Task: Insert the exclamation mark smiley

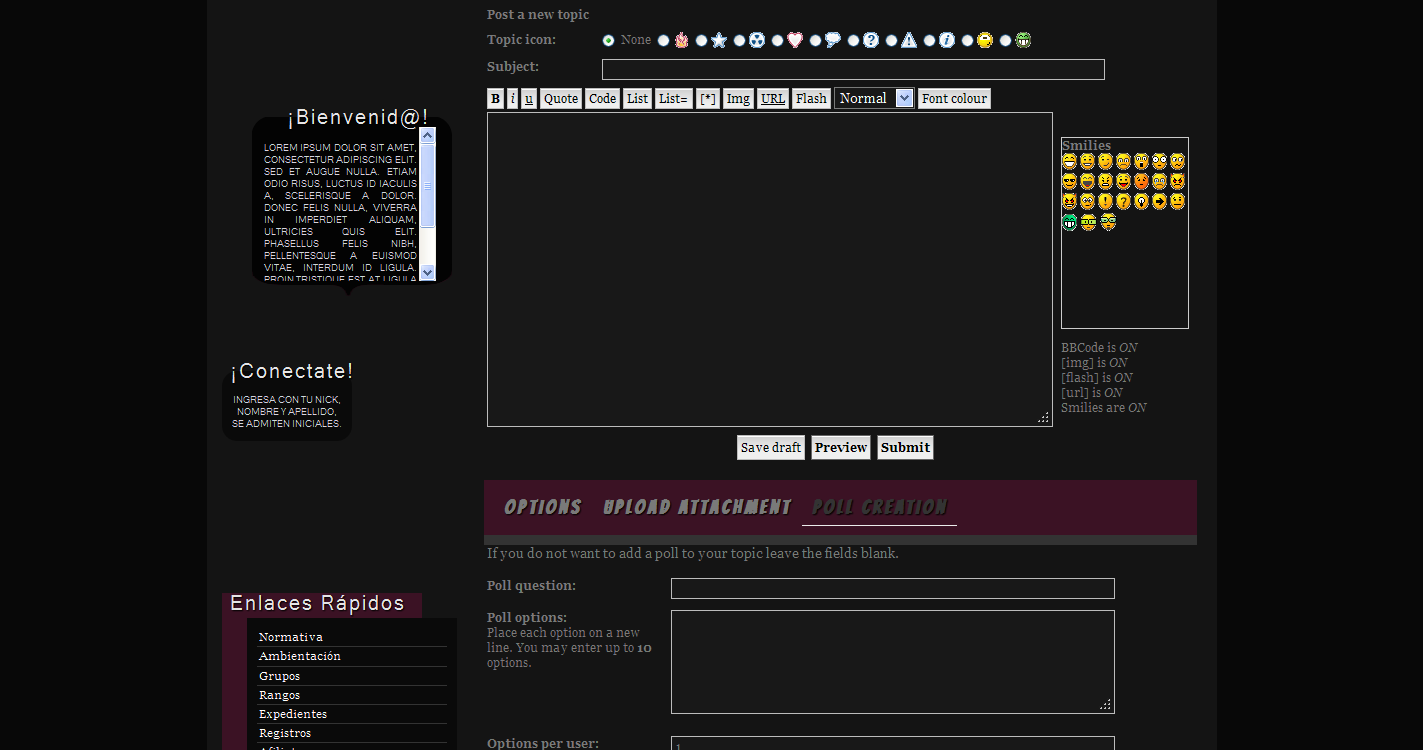Action: tap(1105, 201)
